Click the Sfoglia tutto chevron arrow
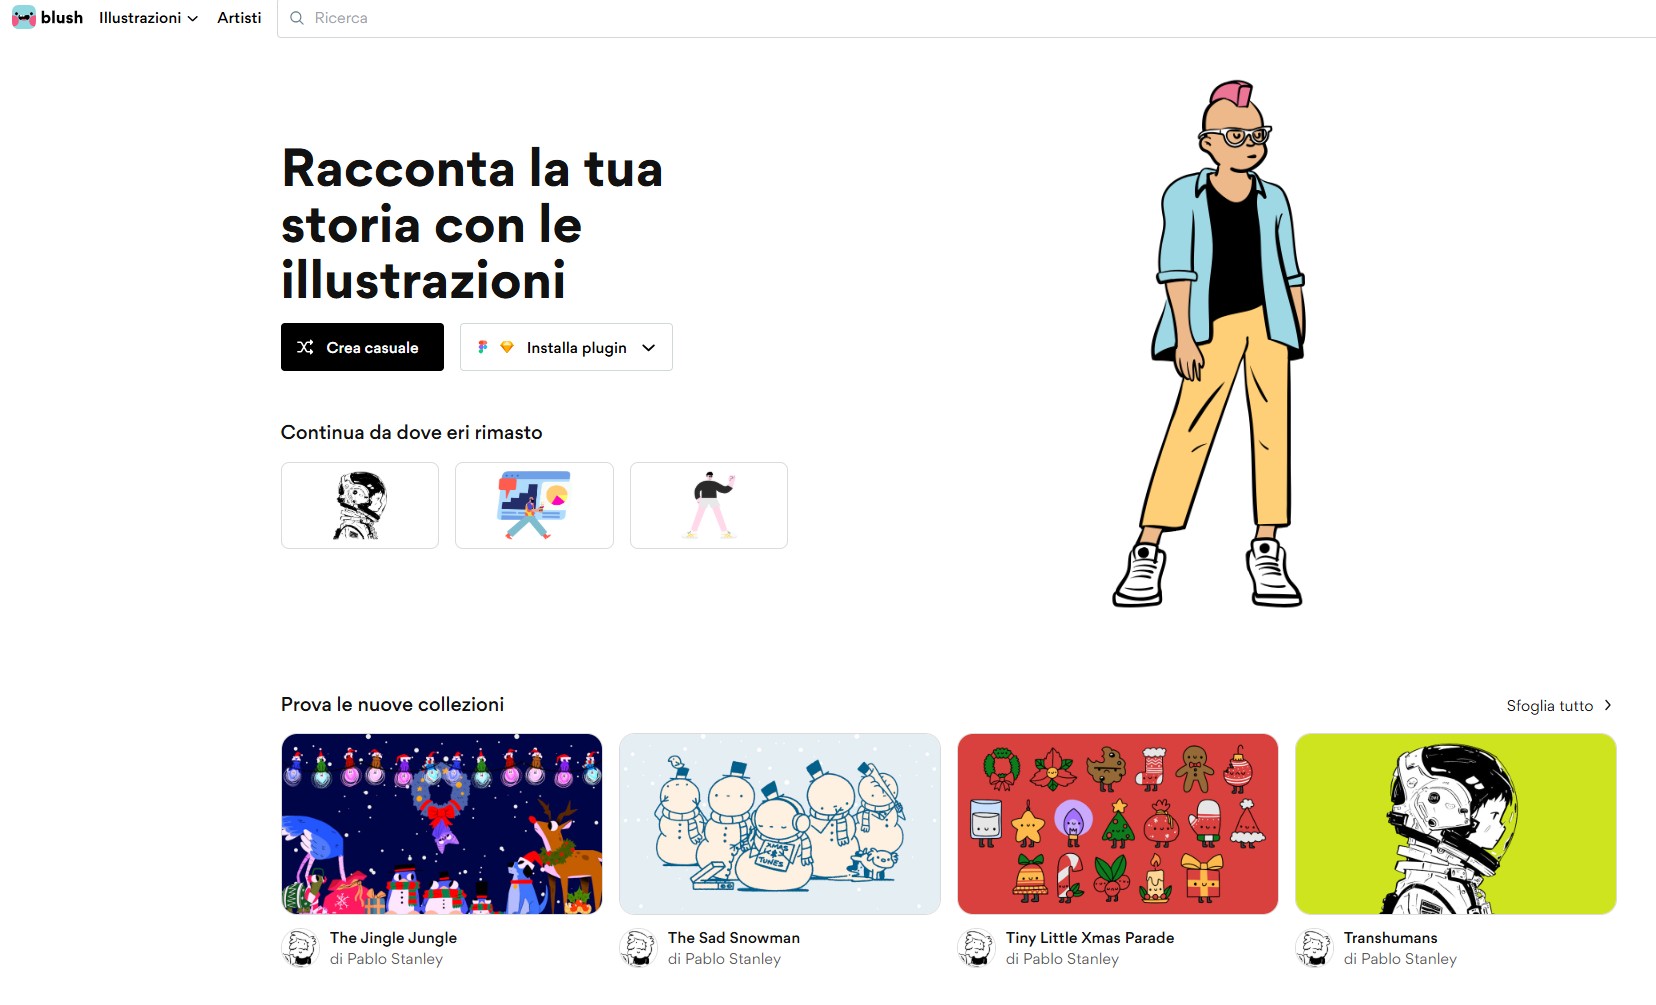Image resolution: width=1656 pixels, height=1005 pixels. pyautogui.click(x=1608, y=705)
